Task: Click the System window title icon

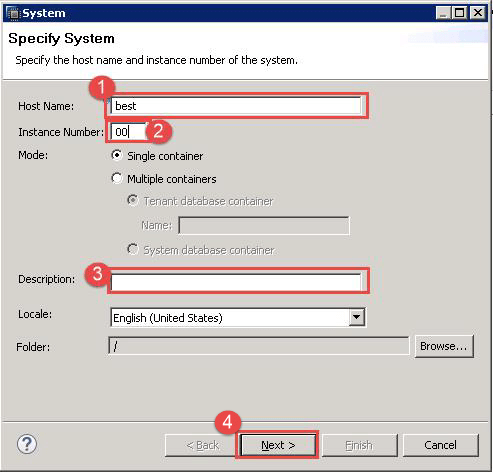Action: coord(14,13)
